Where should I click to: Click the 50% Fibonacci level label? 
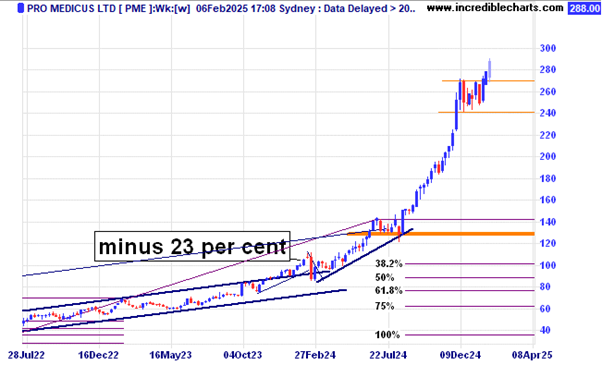point(385,277)
